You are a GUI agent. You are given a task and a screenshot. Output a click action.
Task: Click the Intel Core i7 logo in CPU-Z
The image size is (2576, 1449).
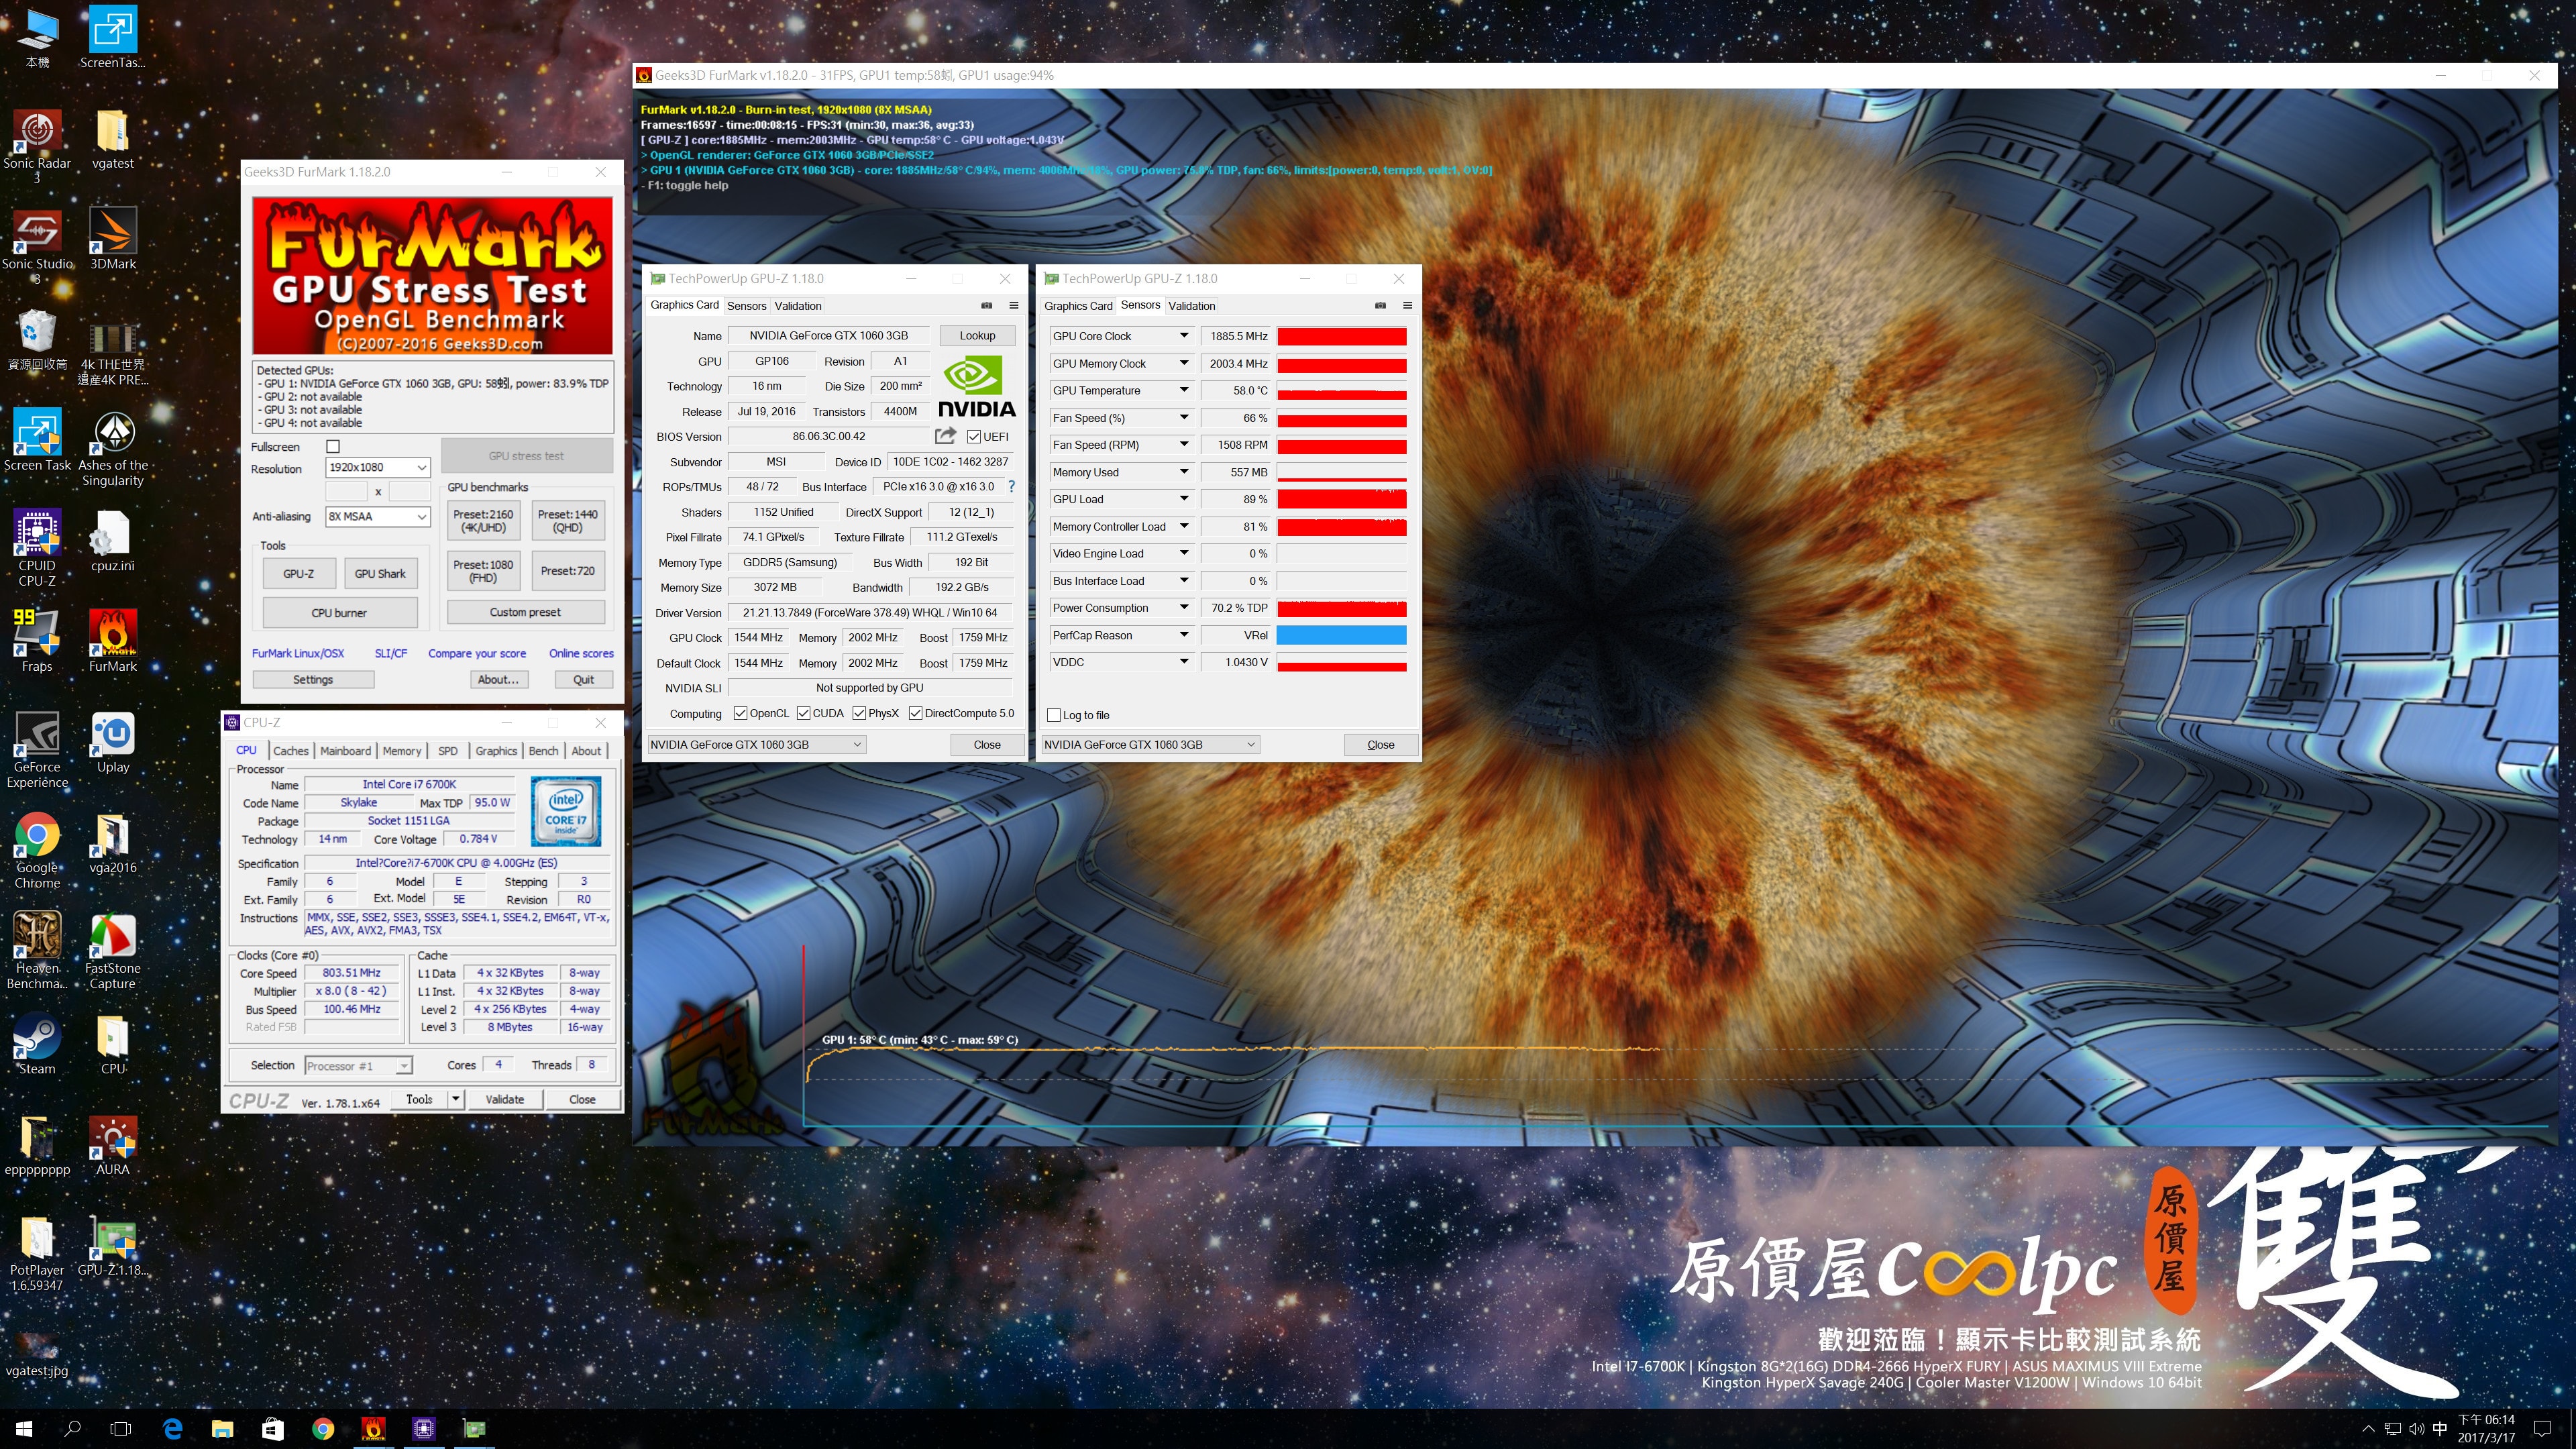[566, 811]
